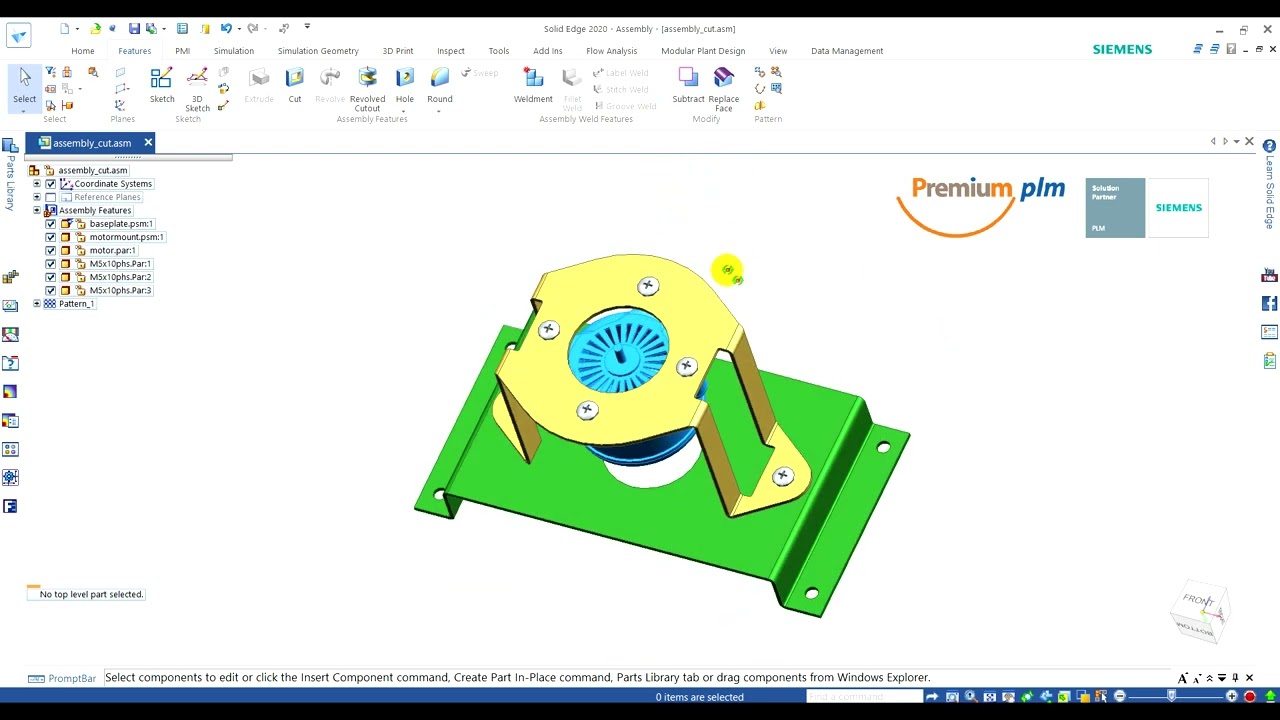Viewport: 1280px width, 720px height.
Task: Open the Tools ribbon tab
Action: tap(499, 51)
